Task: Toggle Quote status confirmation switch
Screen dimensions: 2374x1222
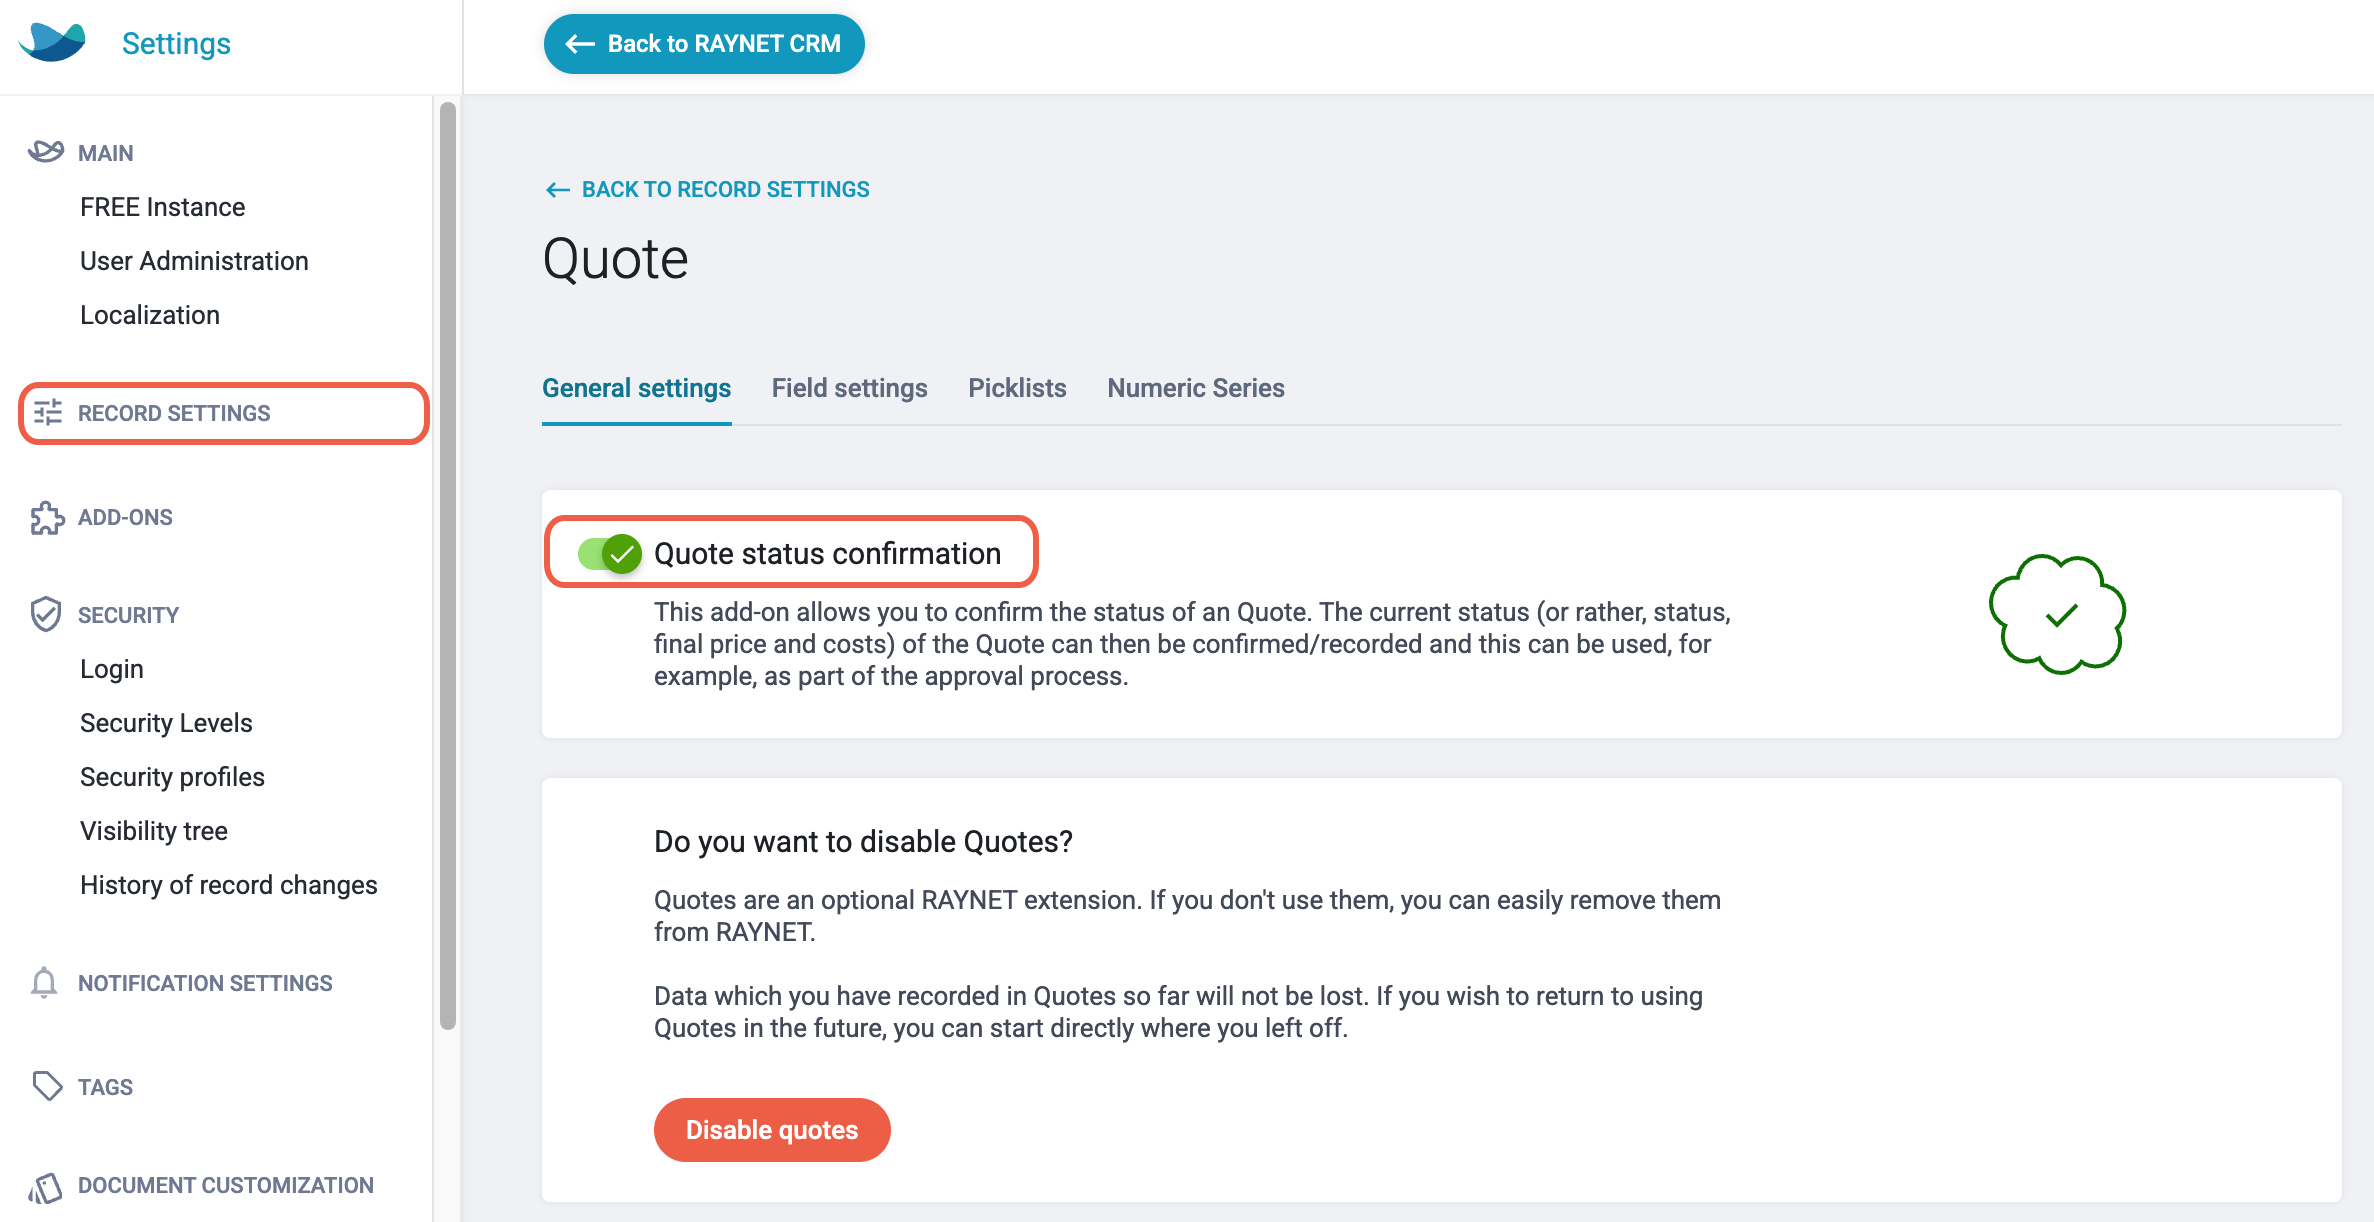Action: (x=609, y=553)
